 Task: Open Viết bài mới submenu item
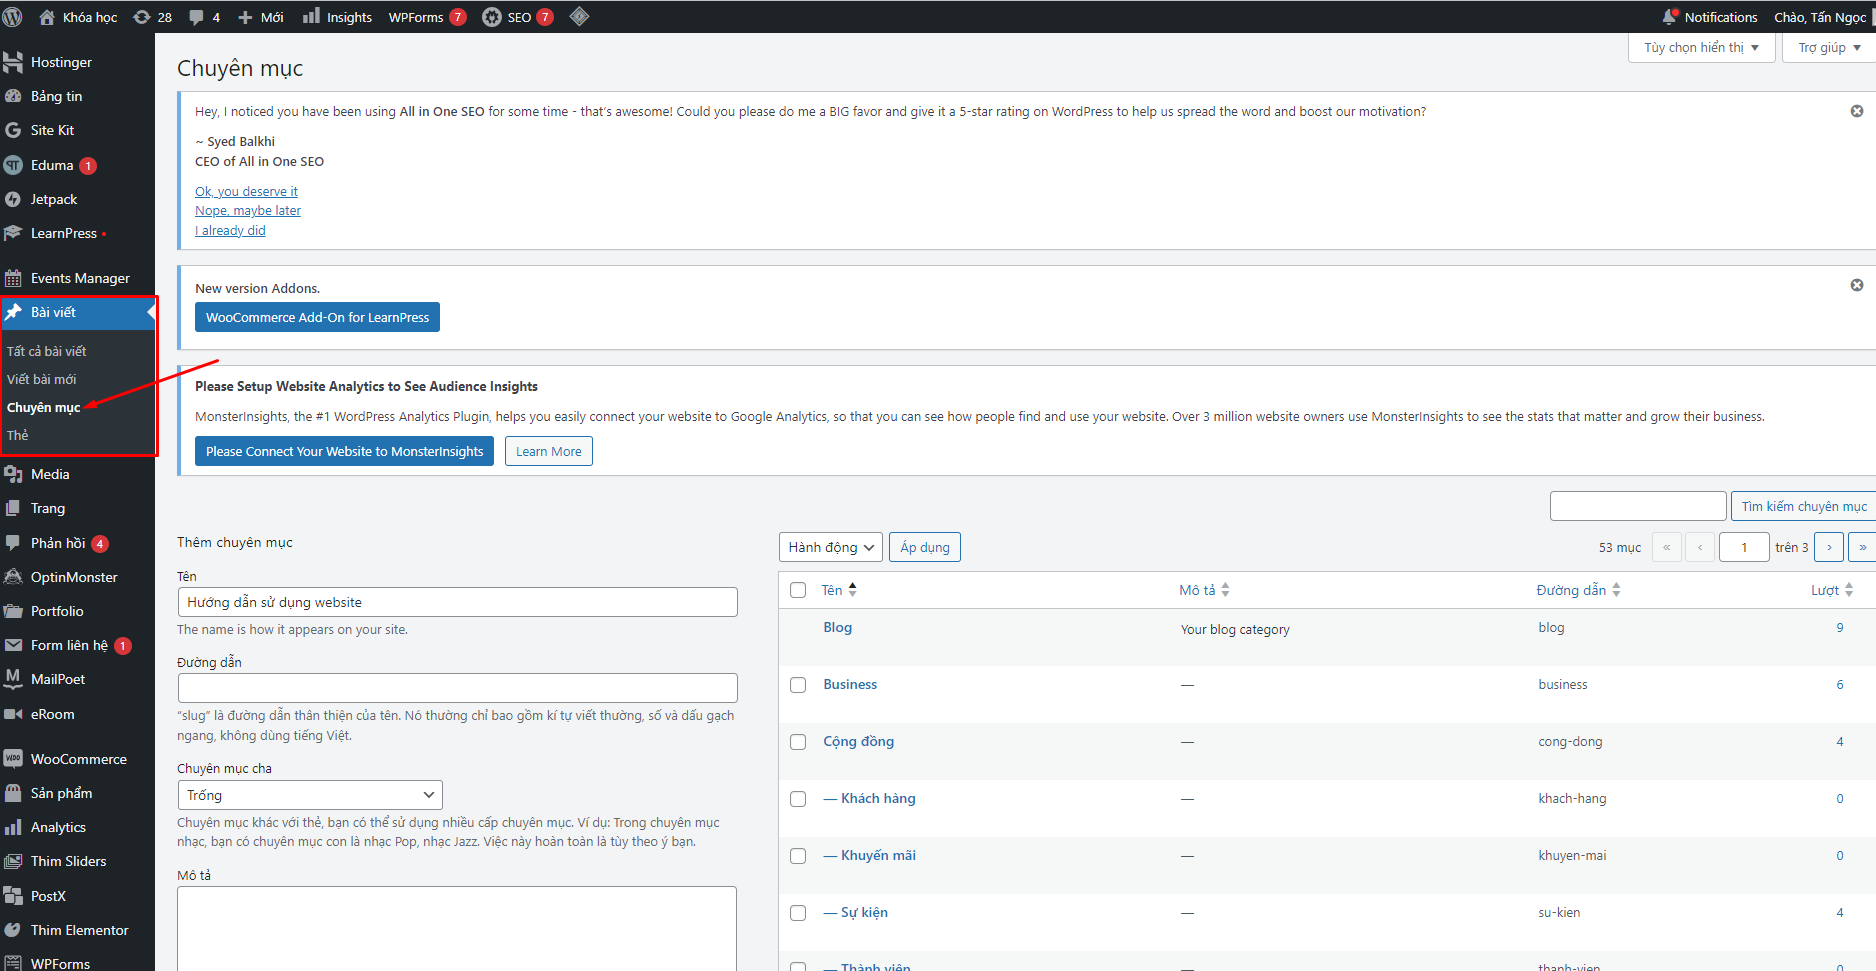pos(42,379)
